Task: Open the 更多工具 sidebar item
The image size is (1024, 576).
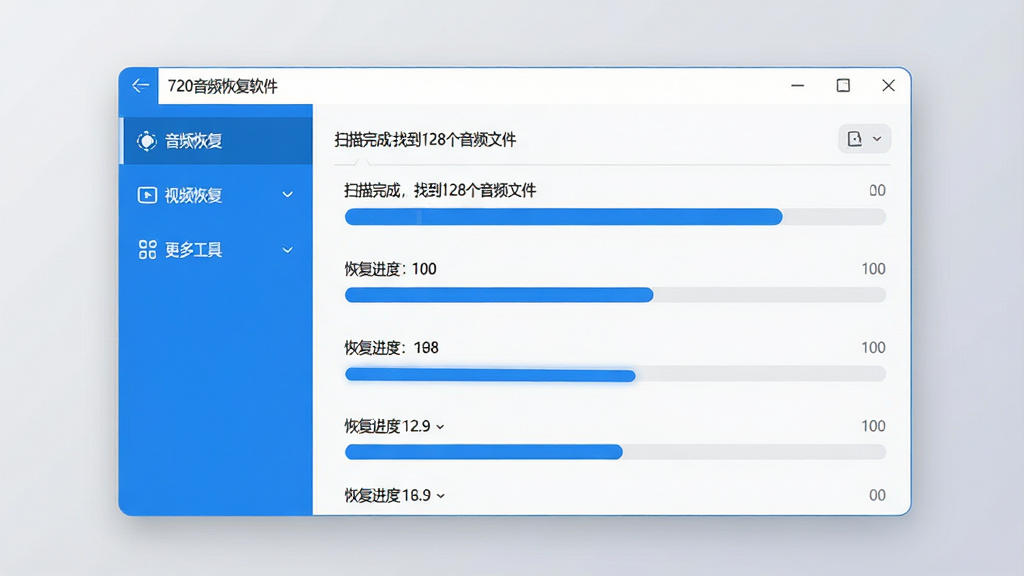Action: 216,249
